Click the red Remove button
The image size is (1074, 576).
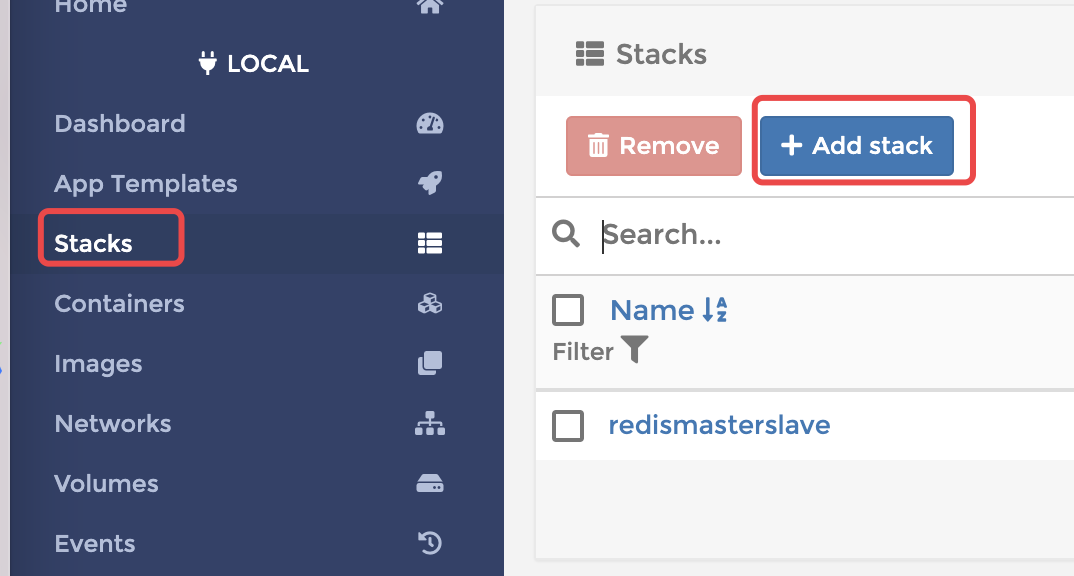click(654, 146)
